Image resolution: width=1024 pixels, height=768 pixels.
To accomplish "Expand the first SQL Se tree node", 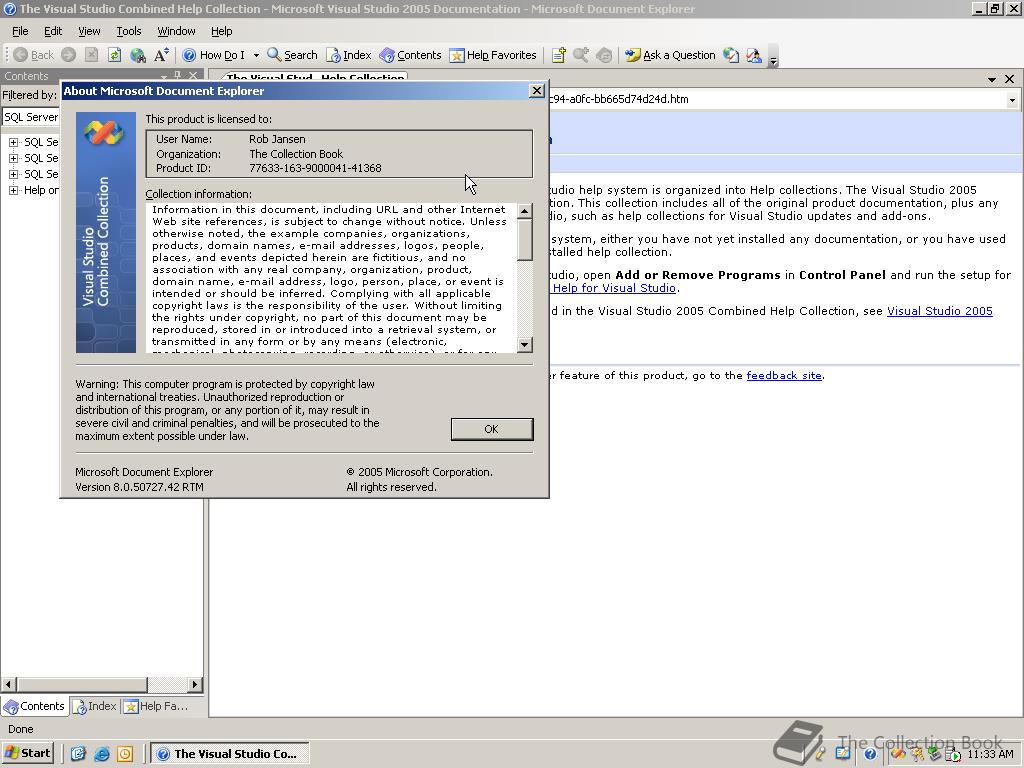I will [13, 142].
